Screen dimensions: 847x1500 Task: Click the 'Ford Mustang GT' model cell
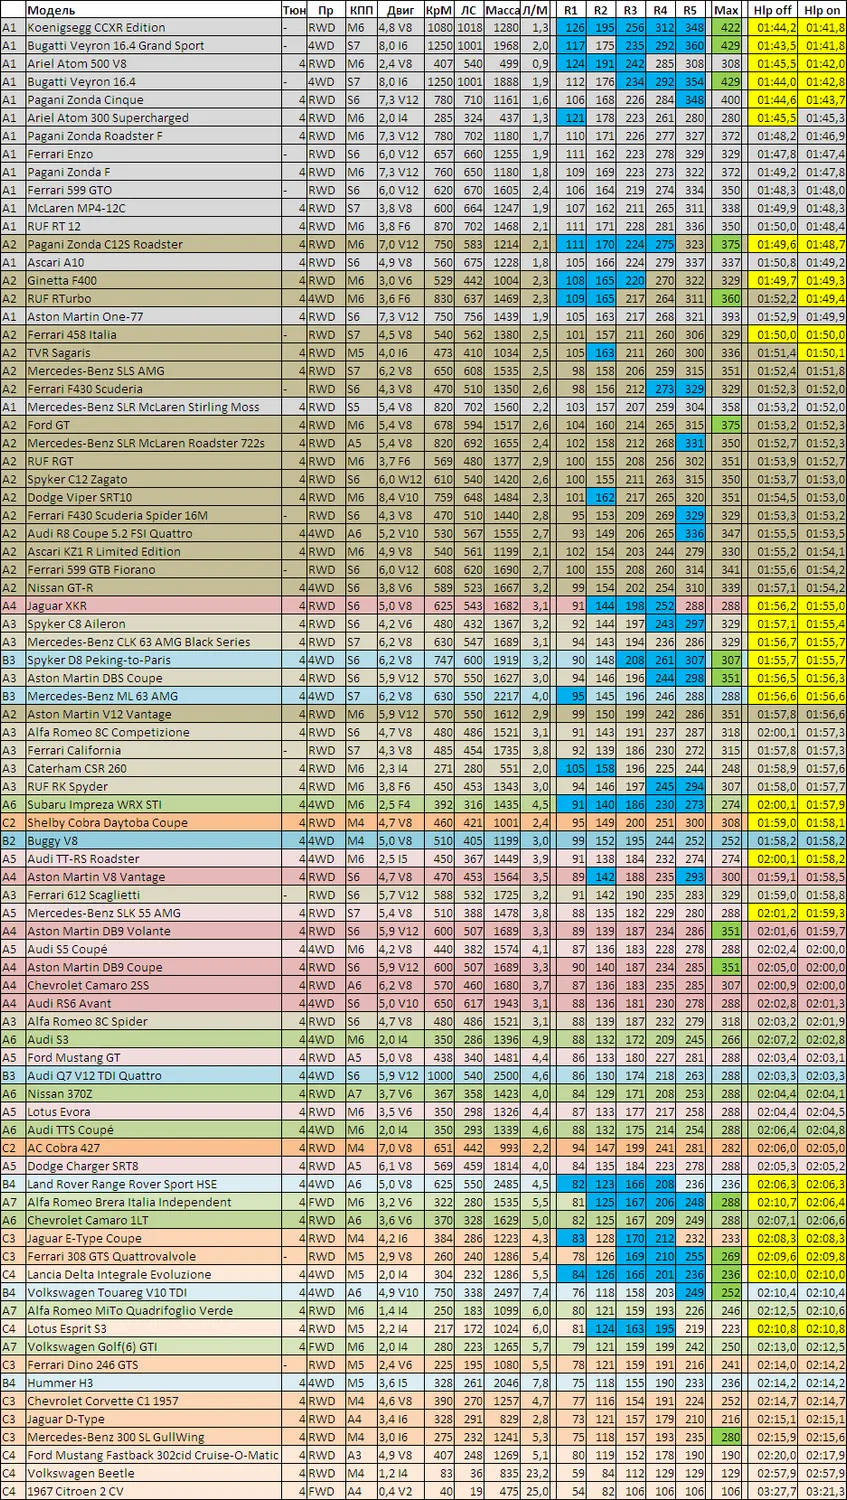[x=152, y=1058]
